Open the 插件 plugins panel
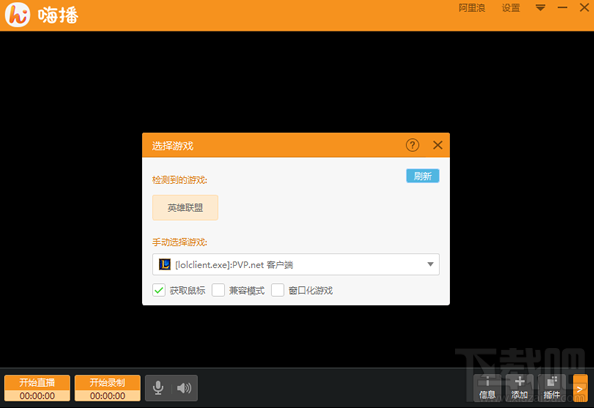Viewport: 594px width, 408px height. pyautogui.click(x=552, y=388)
